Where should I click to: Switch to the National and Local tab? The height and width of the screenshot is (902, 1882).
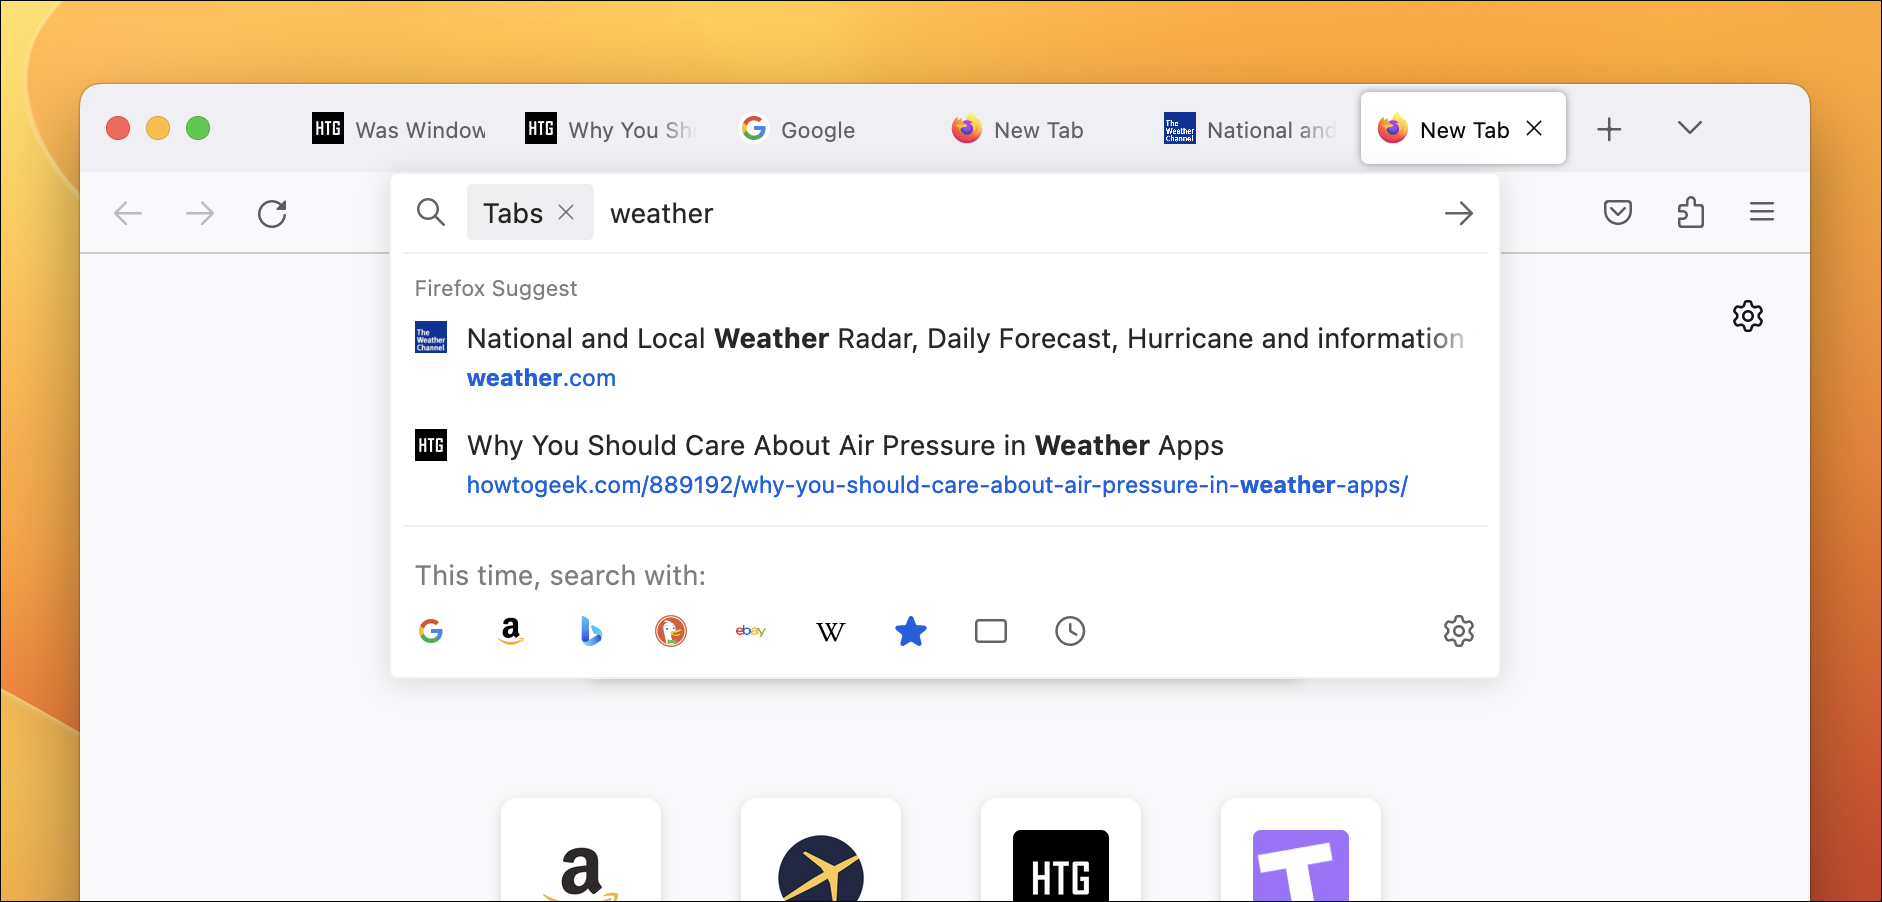click(x=1251, y=129)
